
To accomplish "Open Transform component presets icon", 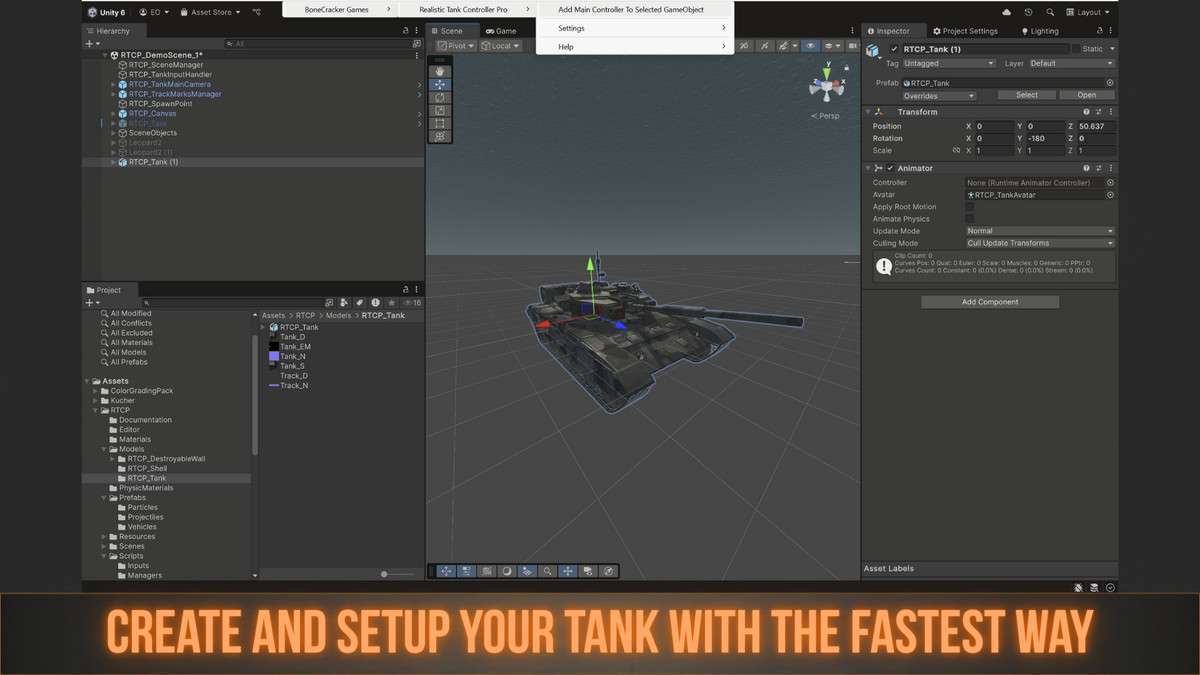I will [1098, 112].
